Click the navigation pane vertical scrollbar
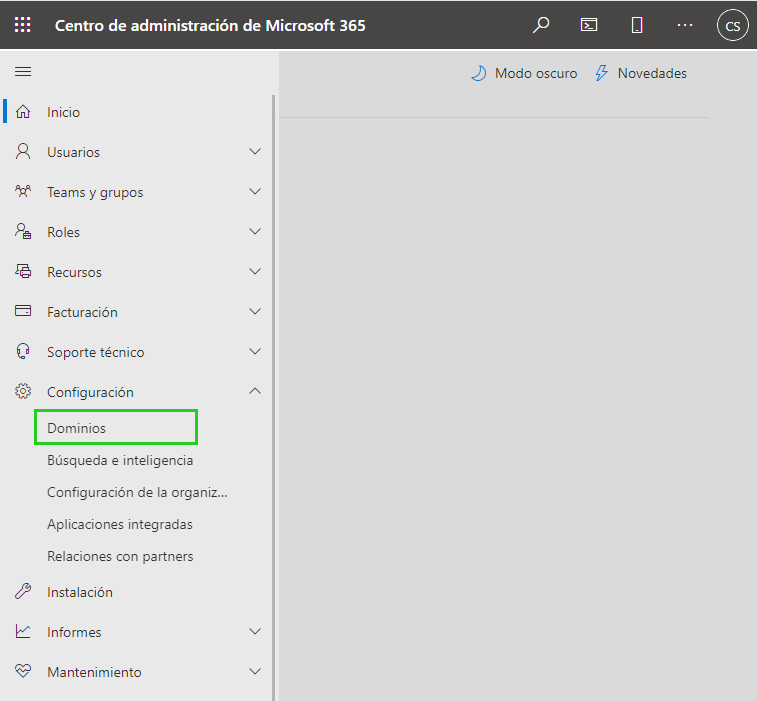The width and height of the screenshot is (757, 701). (273, 398)
